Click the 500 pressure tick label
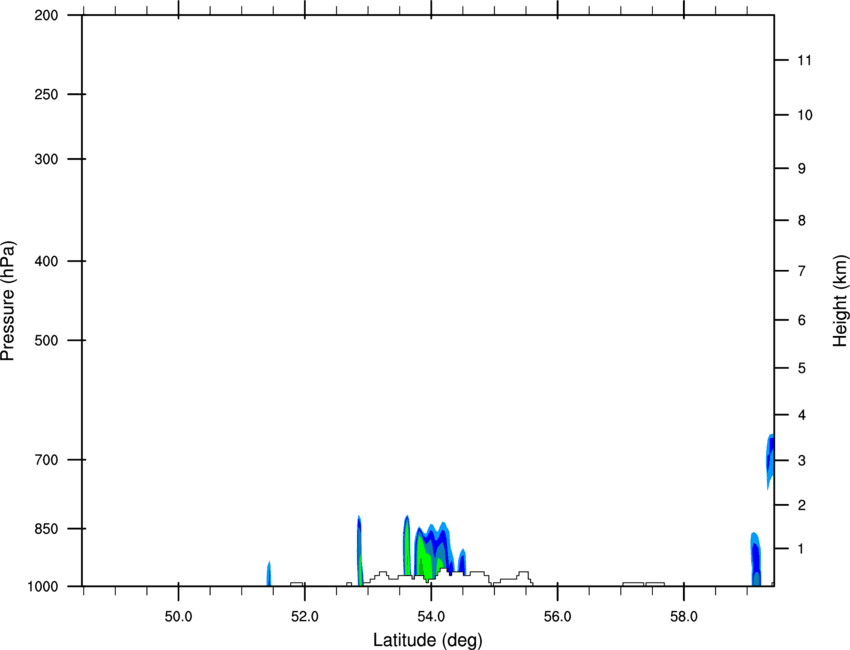 (46, 340)
